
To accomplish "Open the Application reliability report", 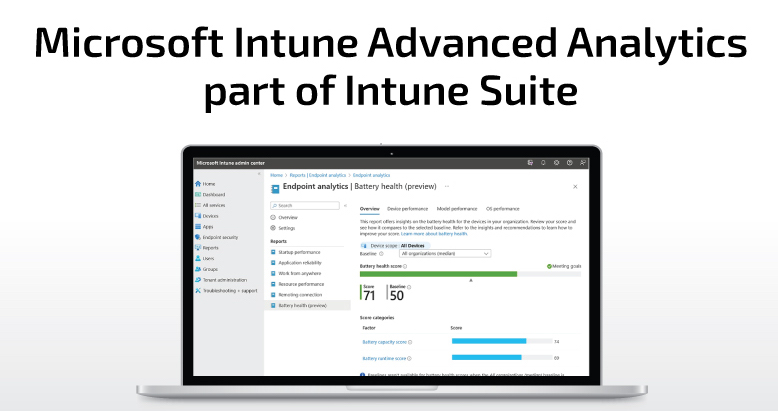I will pyautogui.click(x=296, y=263).
